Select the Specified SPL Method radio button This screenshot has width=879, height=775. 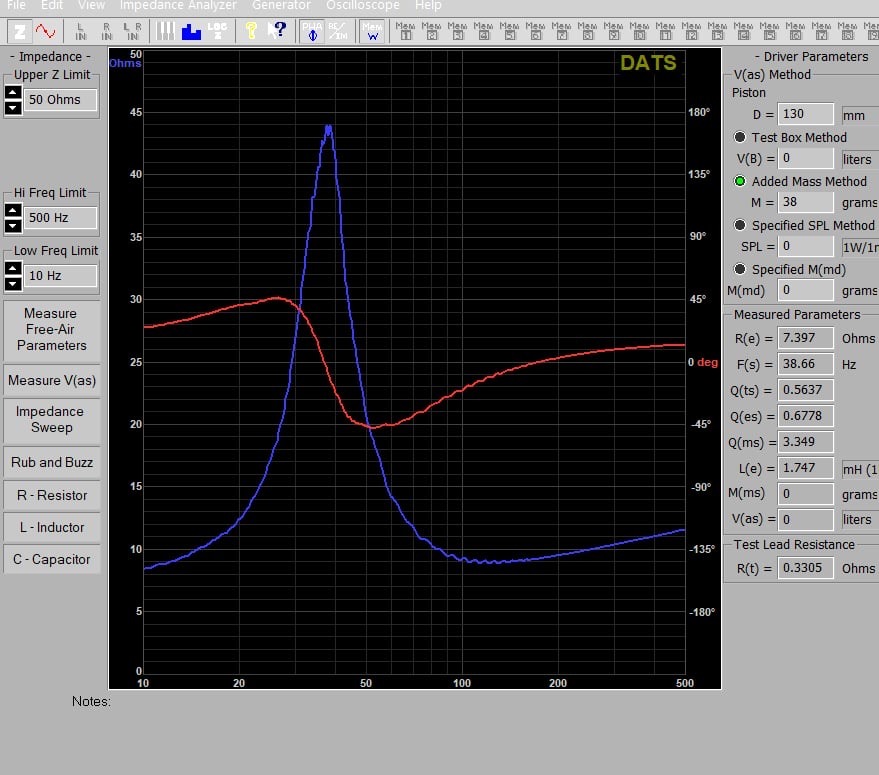pyautogui.click(x=740, y=225)
